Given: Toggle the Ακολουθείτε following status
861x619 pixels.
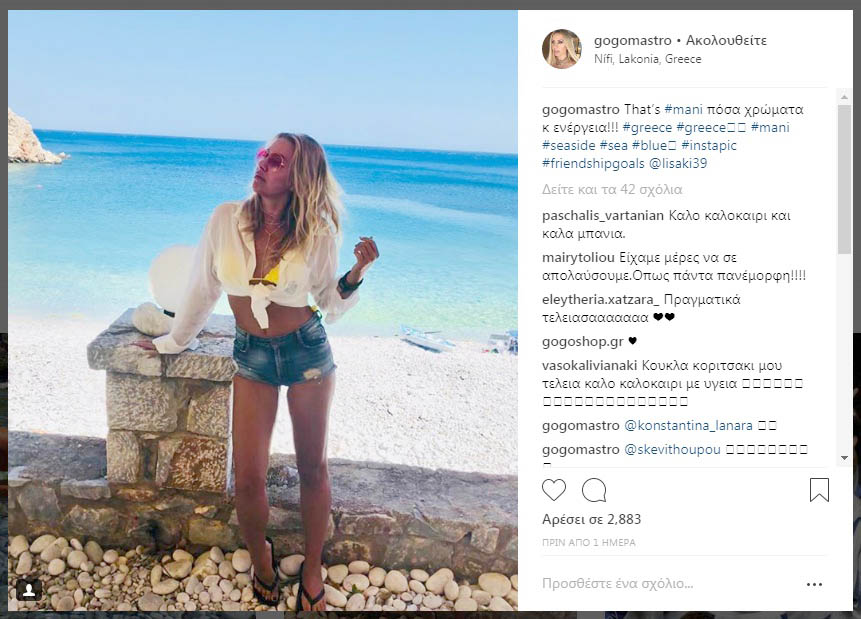Looking at the screenshot, I should (x=726, y=41).
